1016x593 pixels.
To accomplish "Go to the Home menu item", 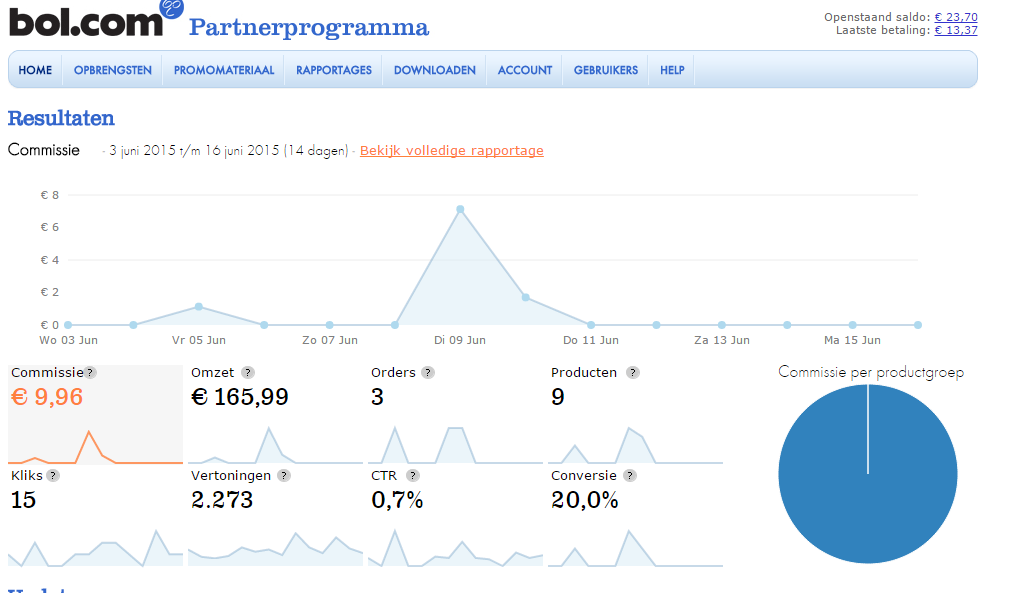I will pos(35,70).
